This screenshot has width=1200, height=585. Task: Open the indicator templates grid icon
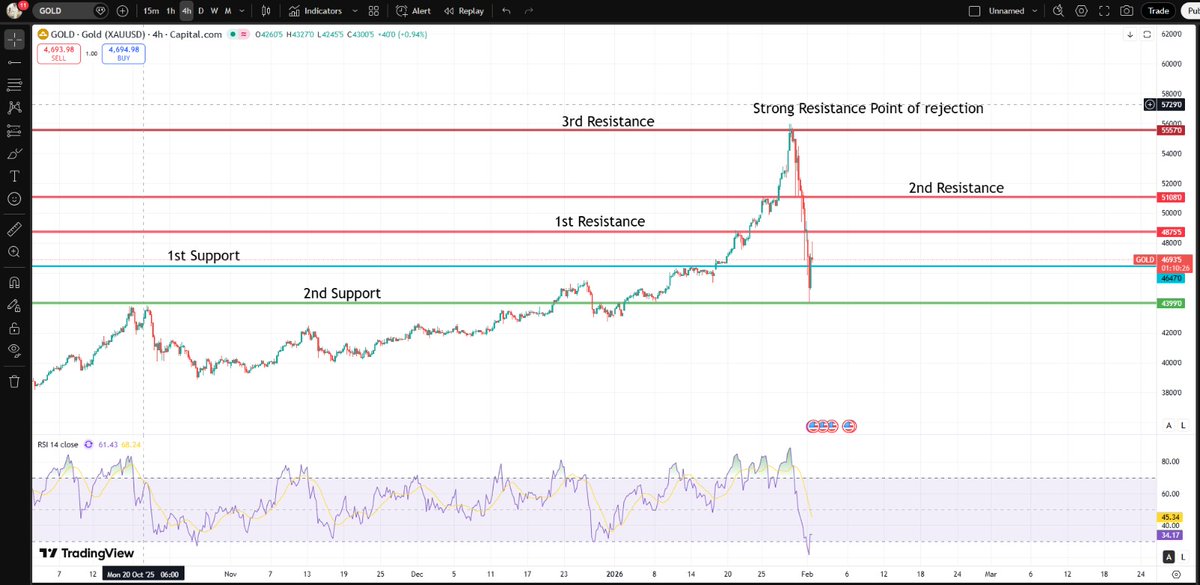coord(376,11)
